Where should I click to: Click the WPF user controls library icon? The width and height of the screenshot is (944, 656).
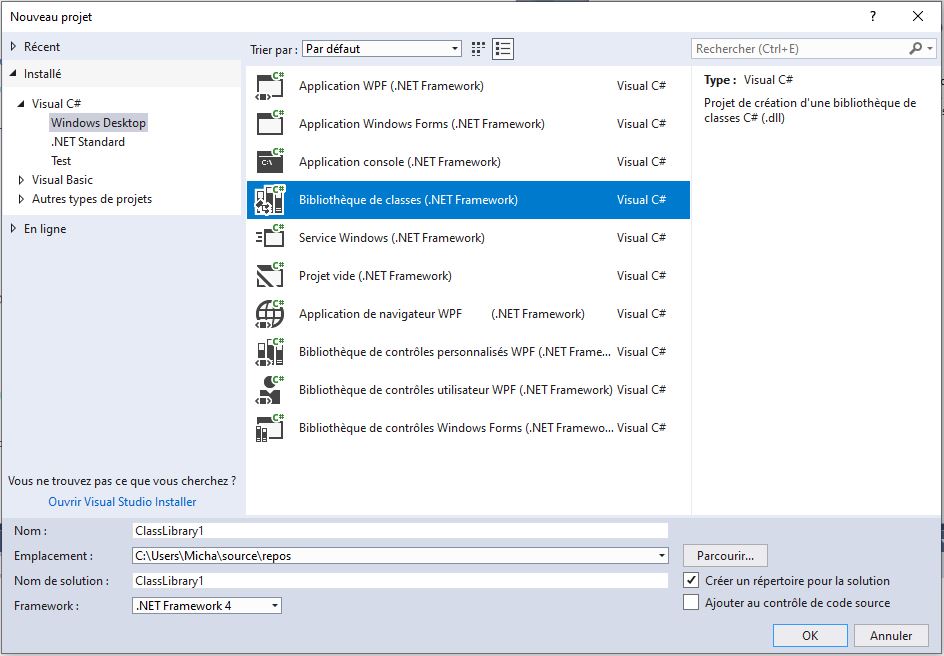(270, 389)
